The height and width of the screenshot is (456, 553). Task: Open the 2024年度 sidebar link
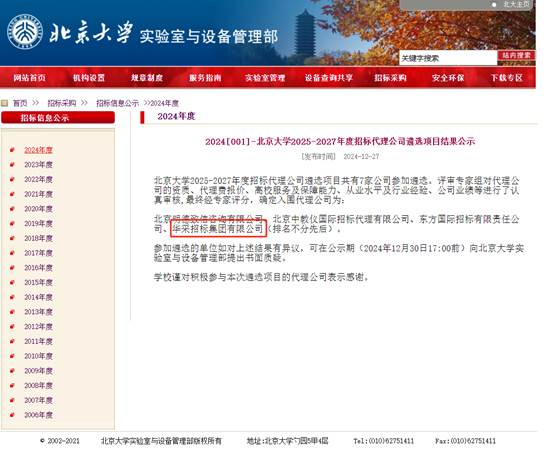point(38,150)
